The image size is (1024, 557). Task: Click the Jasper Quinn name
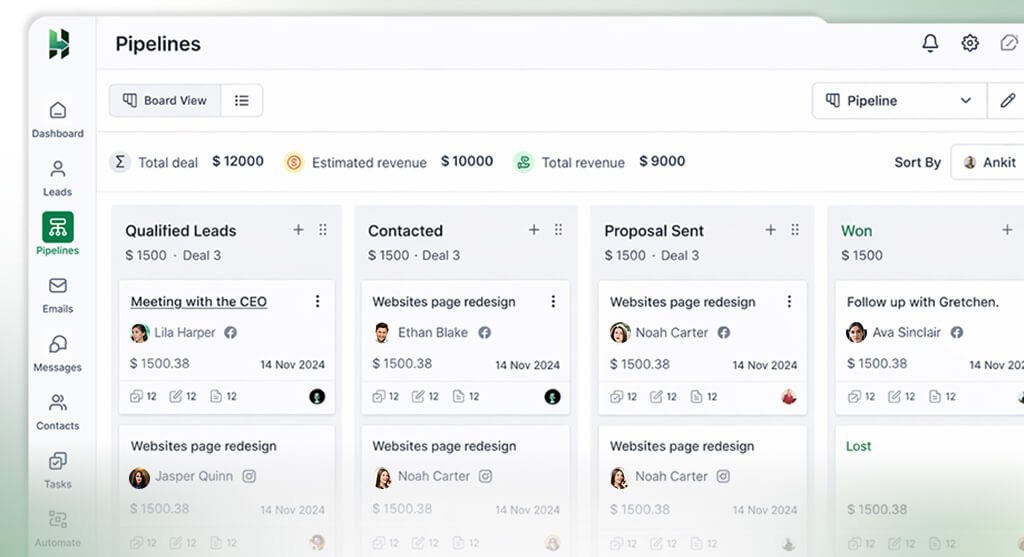coord(194,476)
